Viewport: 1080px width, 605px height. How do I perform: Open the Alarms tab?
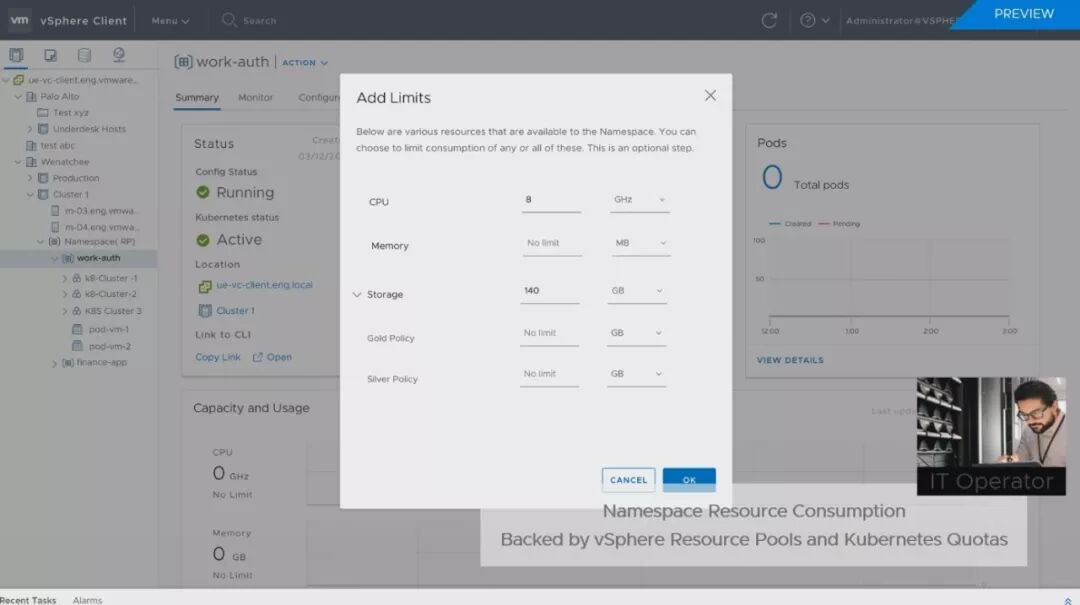point(87,600)
